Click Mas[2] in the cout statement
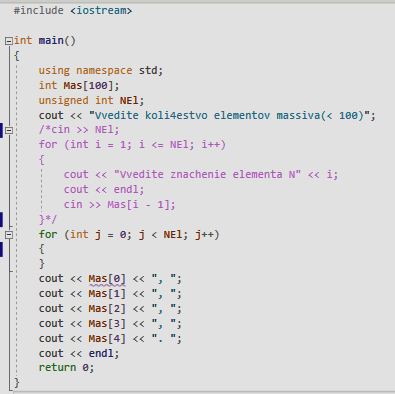Viewport: 395px width, 394px height. pyautogui.click(x=107, y=309)
